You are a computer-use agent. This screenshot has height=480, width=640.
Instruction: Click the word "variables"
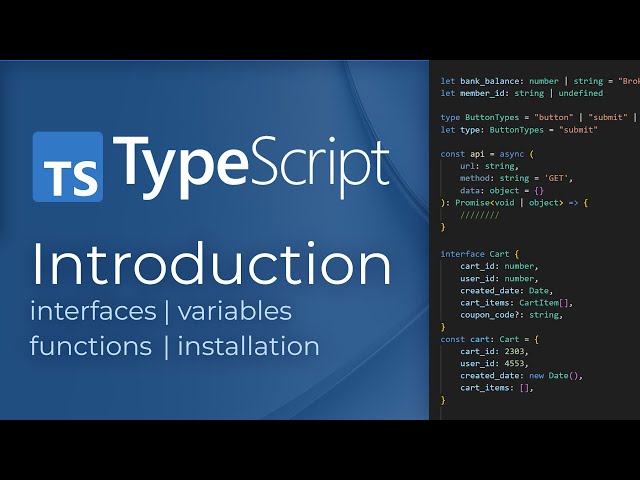click(235, 311)
